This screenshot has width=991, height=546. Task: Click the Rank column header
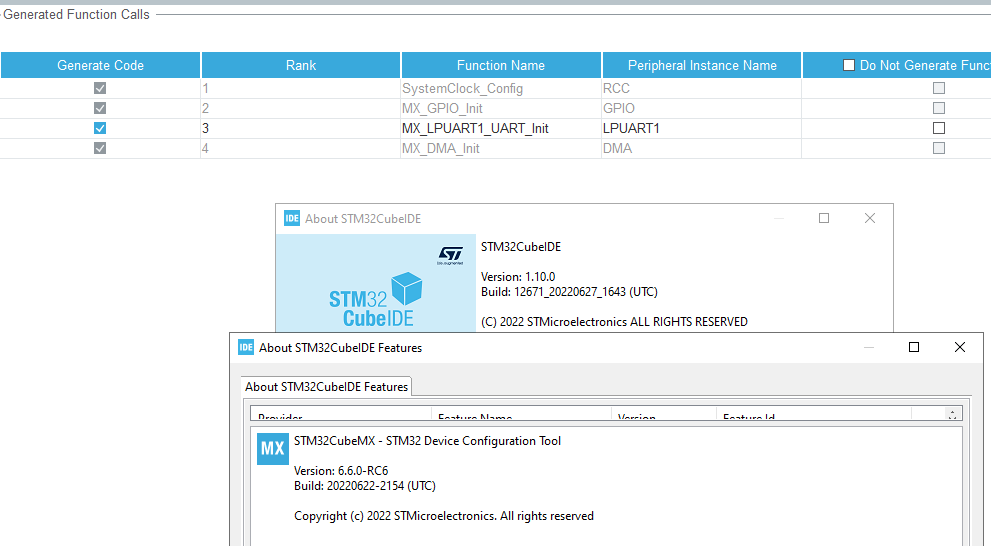(301, 65)
